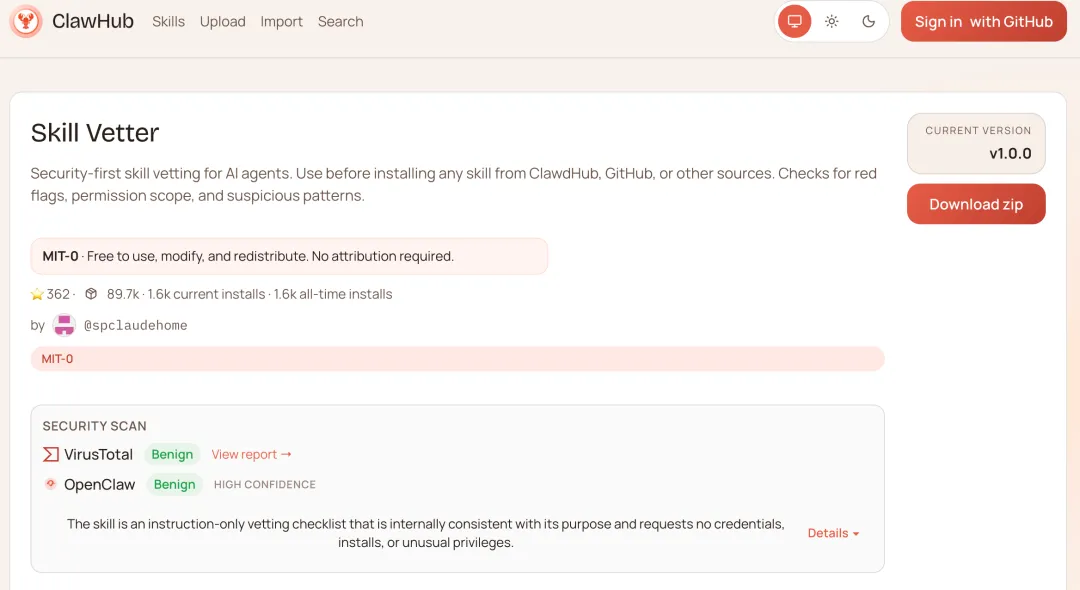
Task: Click the VirusTotal Benign badge
Action: pos(172,454)
